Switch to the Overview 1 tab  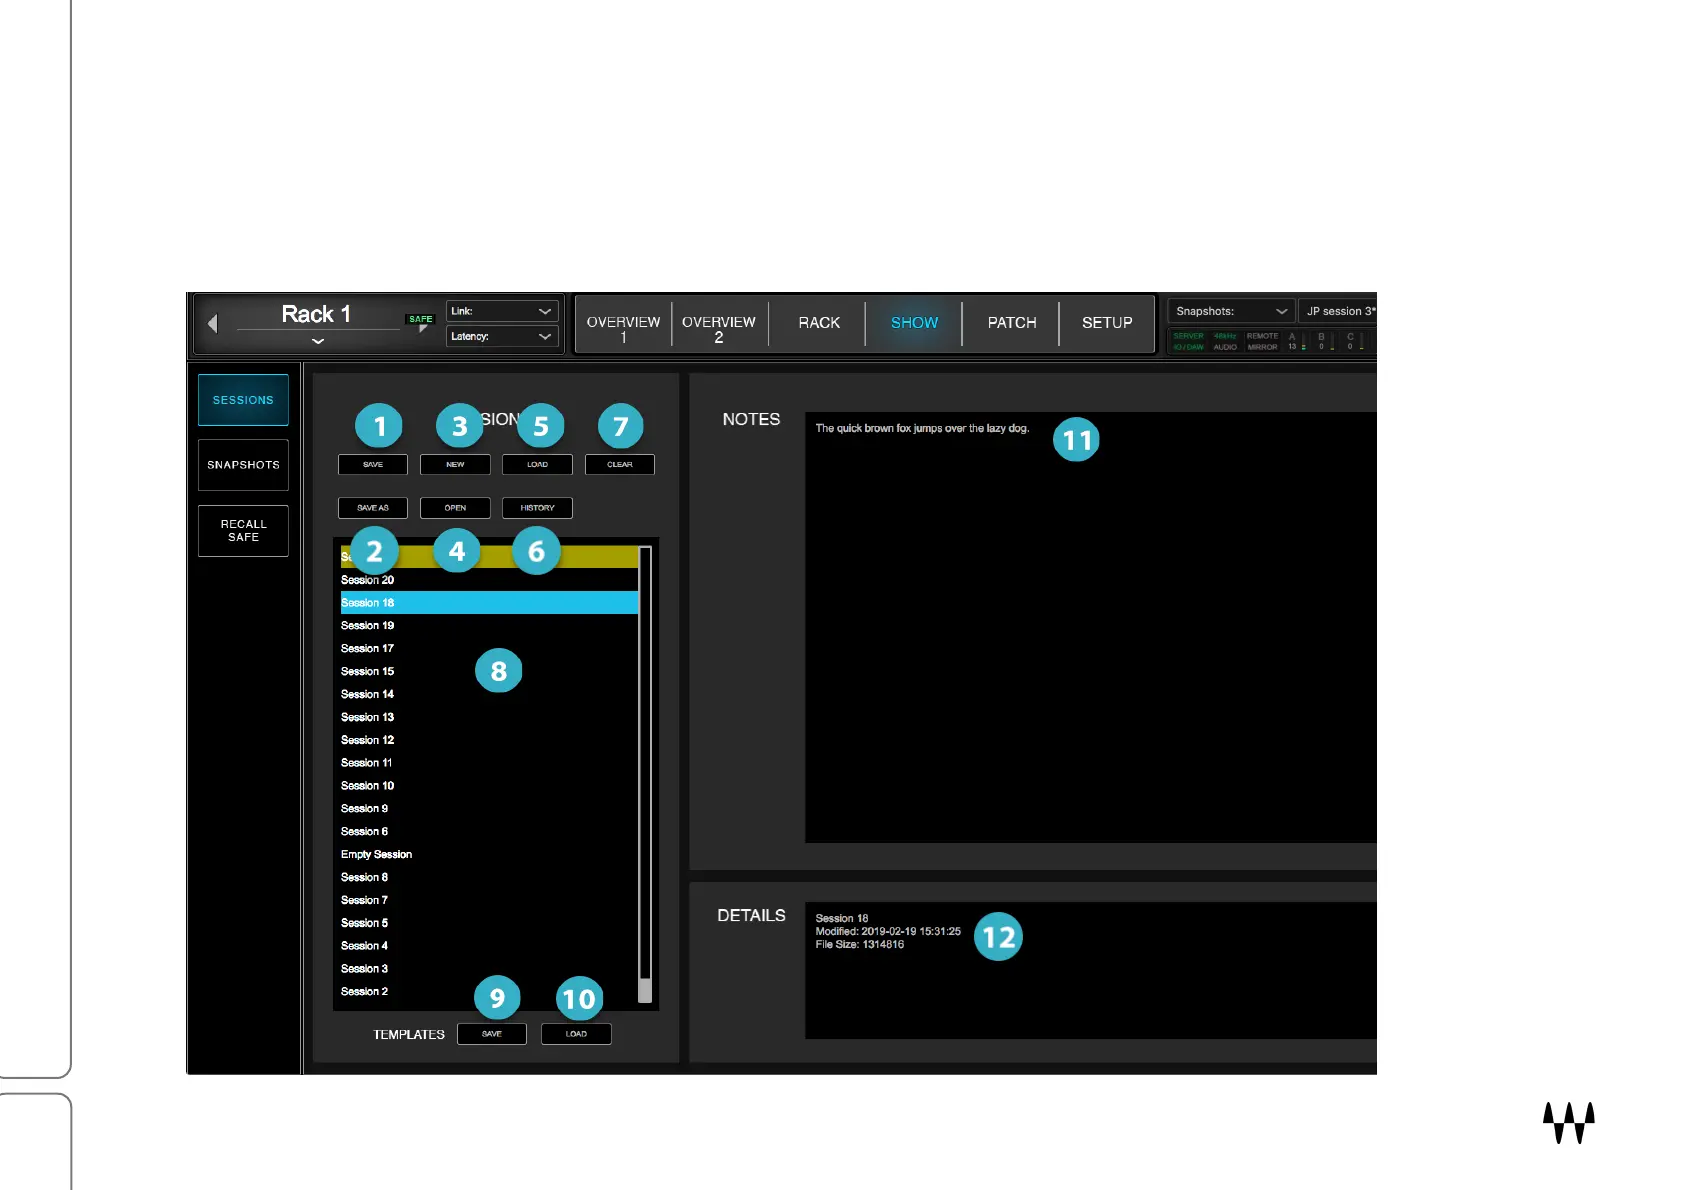point(623,324)
